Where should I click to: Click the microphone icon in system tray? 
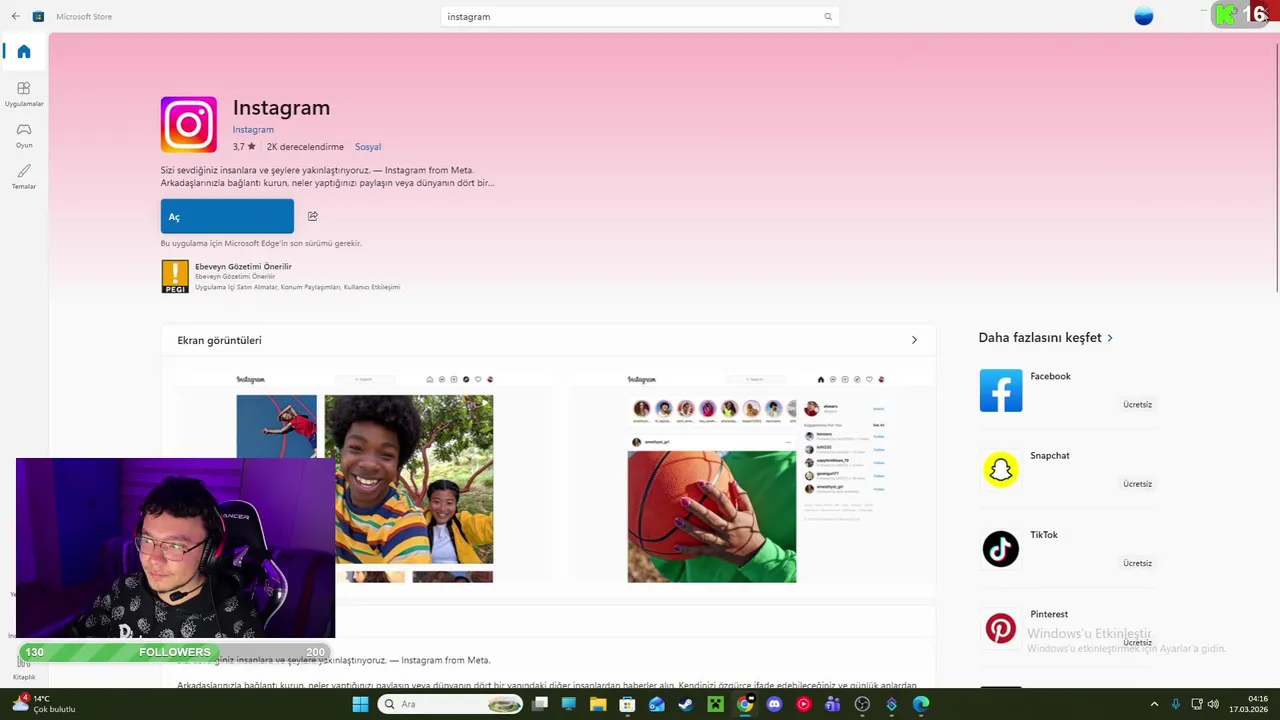[x=1176, y=704]
